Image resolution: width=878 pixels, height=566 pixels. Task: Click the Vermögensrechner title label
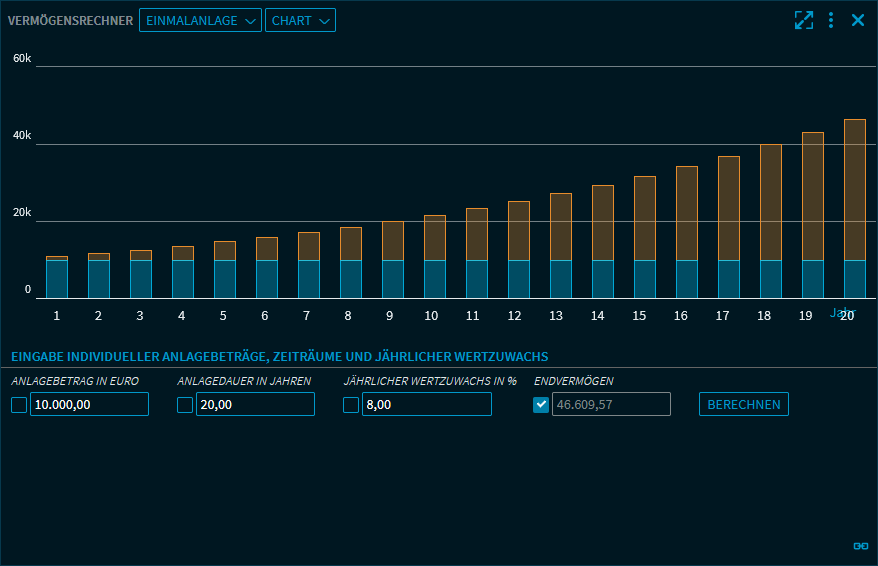coord(70,20)
